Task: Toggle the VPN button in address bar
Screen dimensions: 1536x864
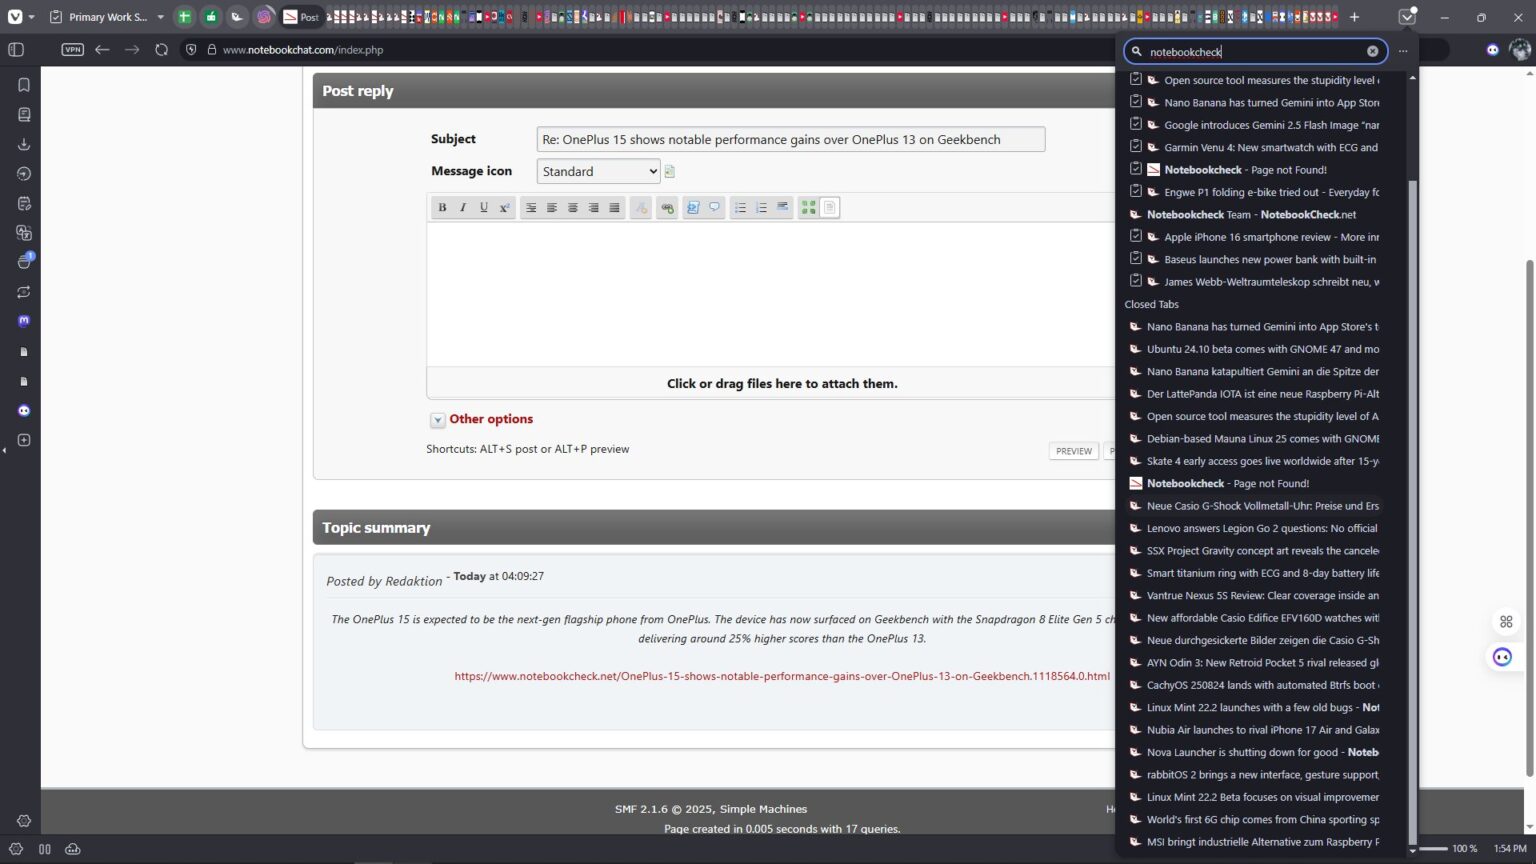Action: click(x=72, y=50)
